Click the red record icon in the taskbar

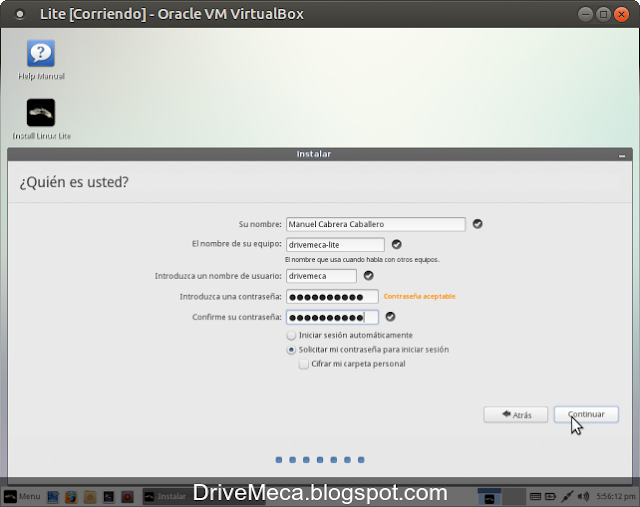[x=127, y=497]
